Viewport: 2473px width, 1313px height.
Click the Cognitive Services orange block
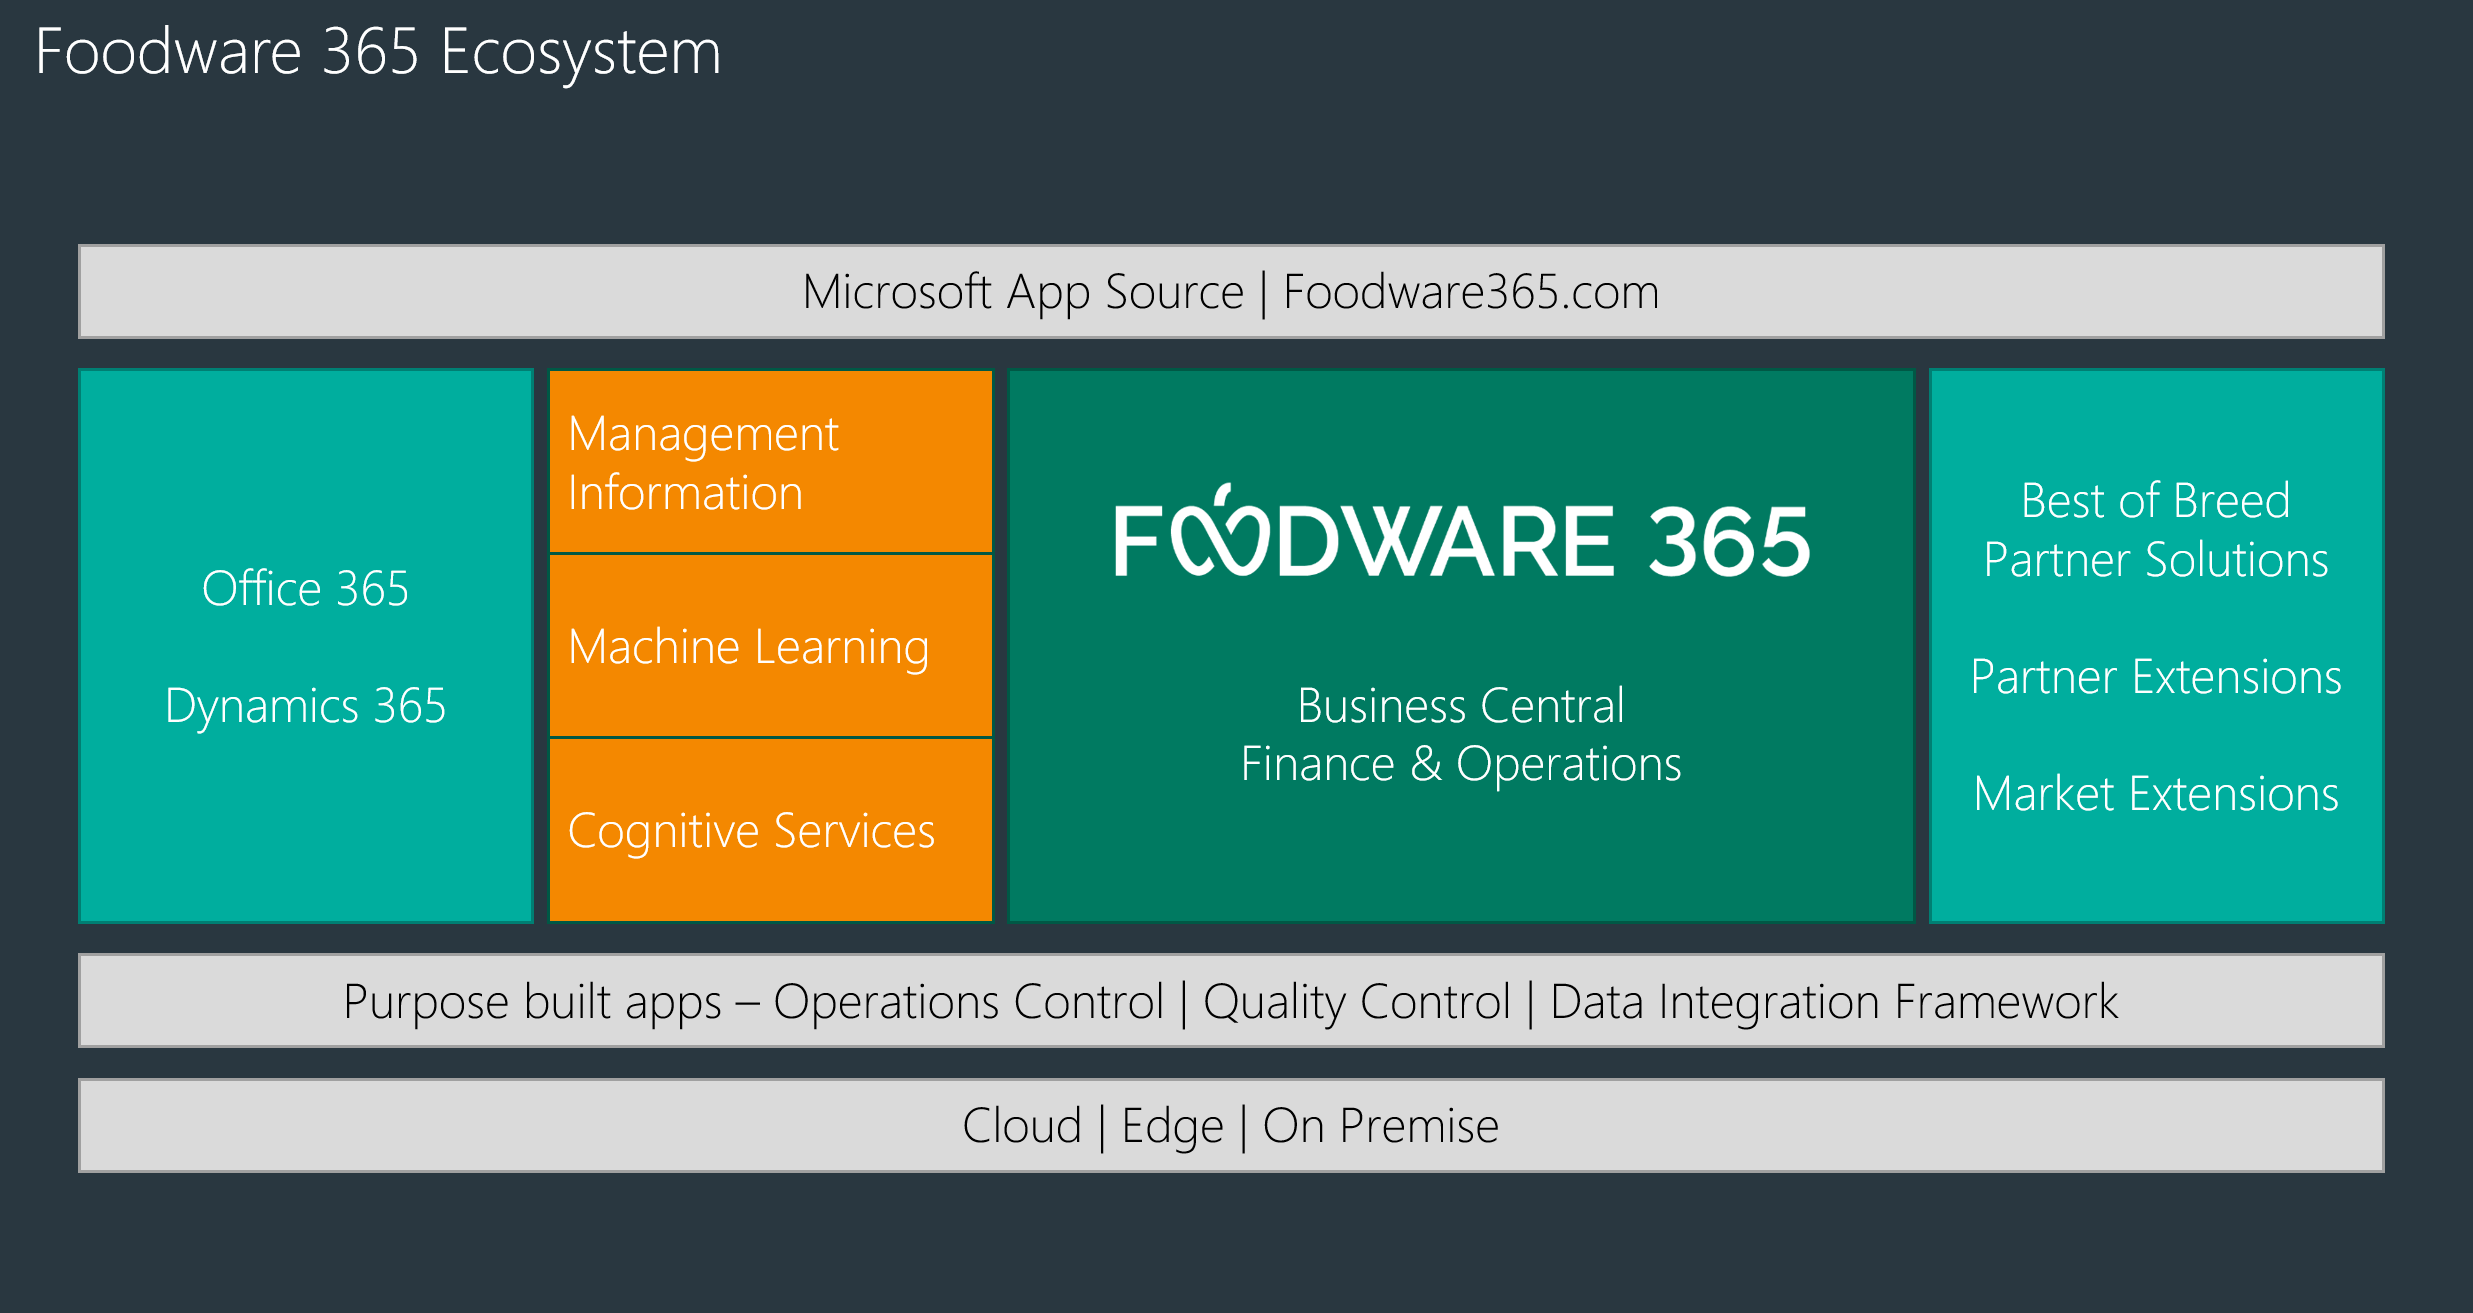[770, 830]
